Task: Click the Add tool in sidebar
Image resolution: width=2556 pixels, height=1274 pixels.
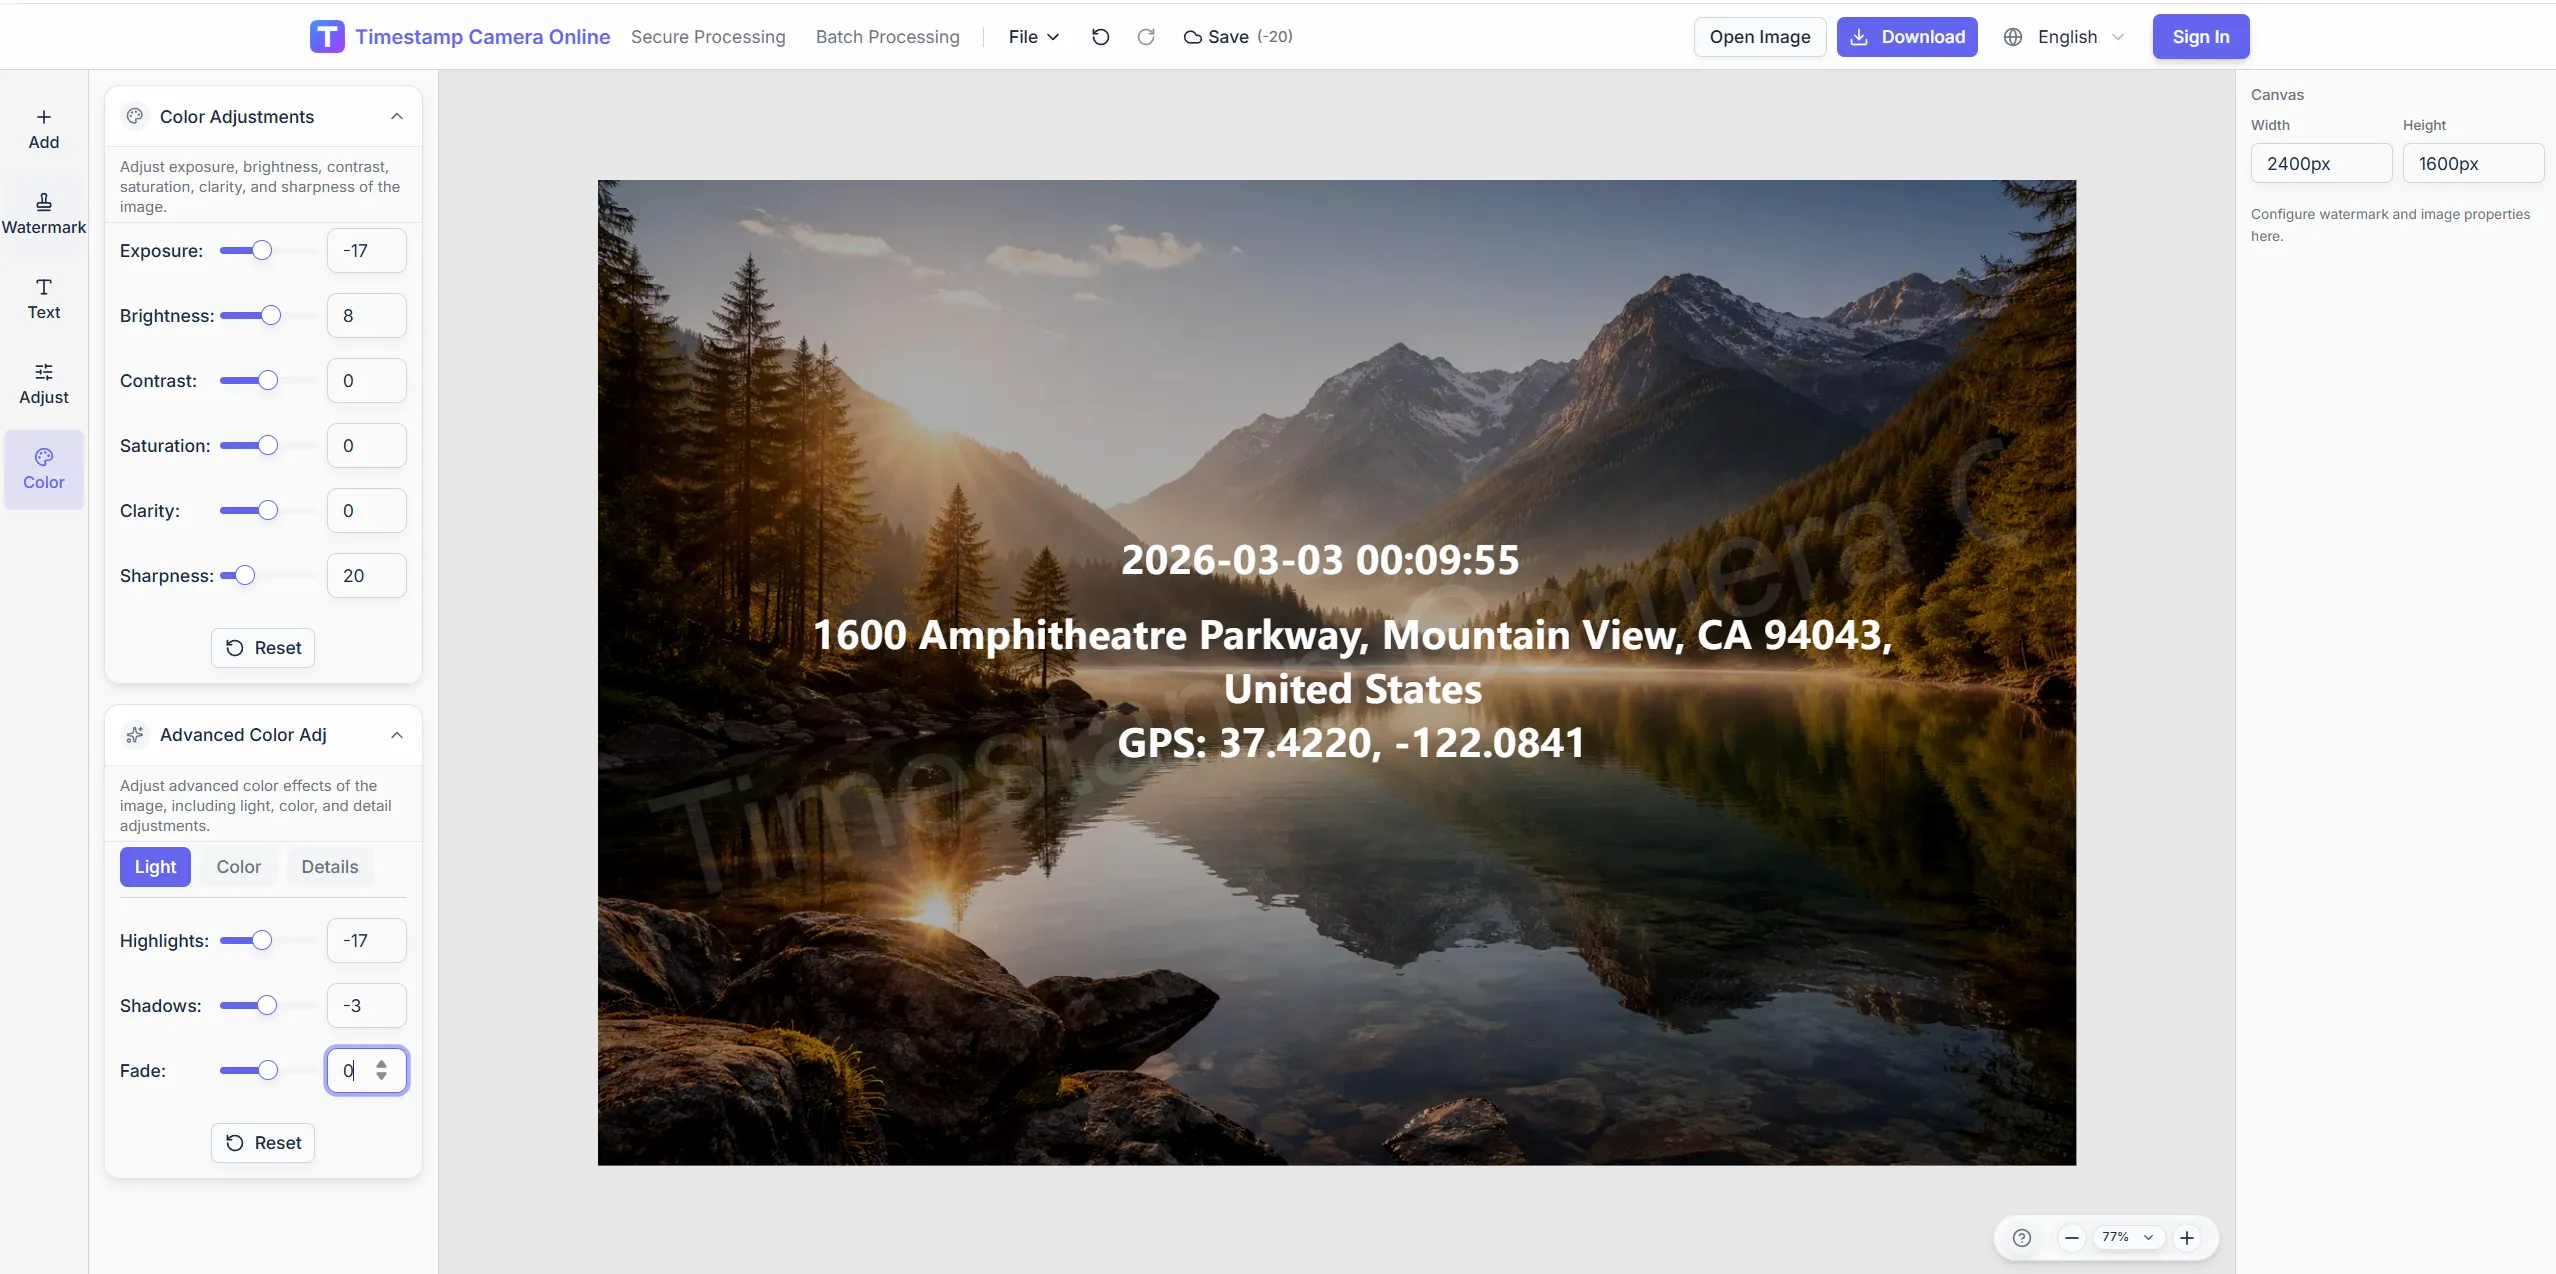Action: [x=43, y=129]
